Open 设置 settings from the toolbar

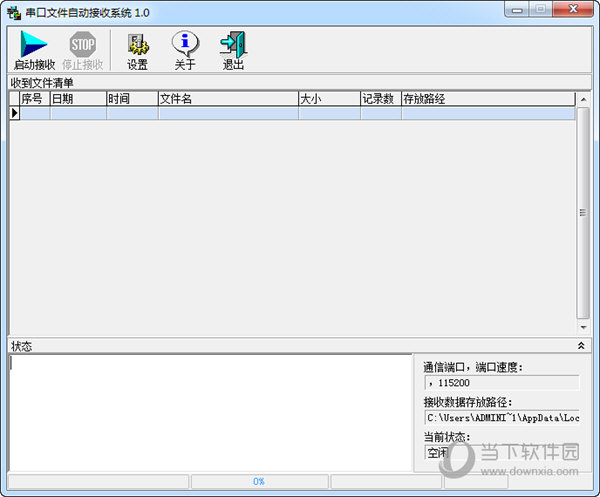[x=137, y=45]
